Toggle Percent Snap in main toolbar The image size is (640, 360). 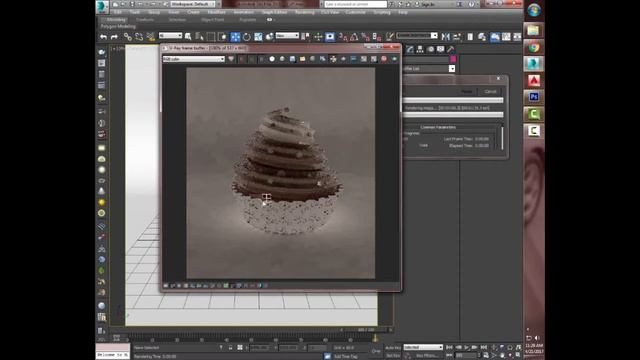(x=366, y=37)
